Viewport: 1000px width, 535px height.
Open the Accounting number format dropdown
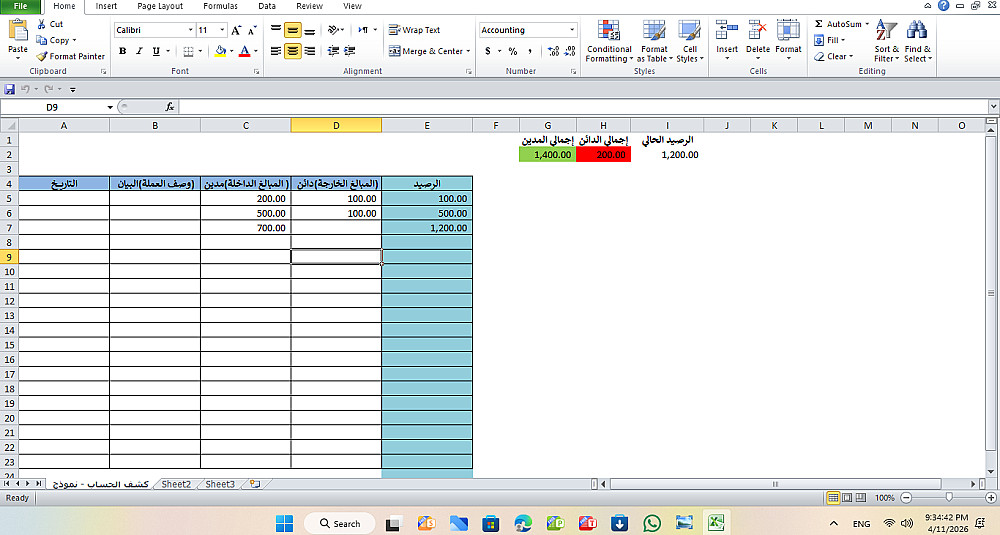[x=572, y=30]
